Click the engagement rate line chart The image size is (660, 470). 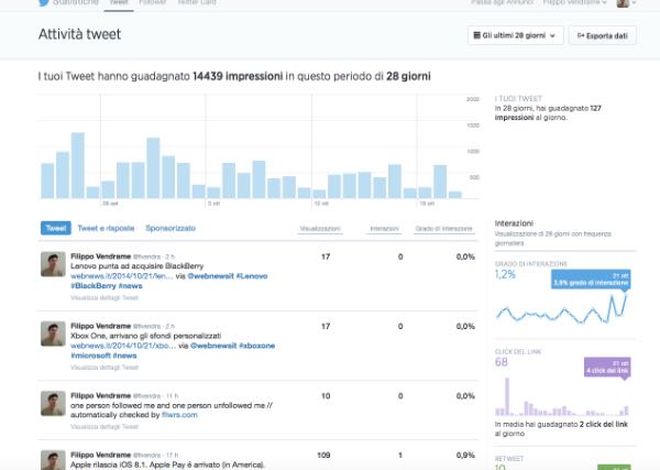click(562, 309)
